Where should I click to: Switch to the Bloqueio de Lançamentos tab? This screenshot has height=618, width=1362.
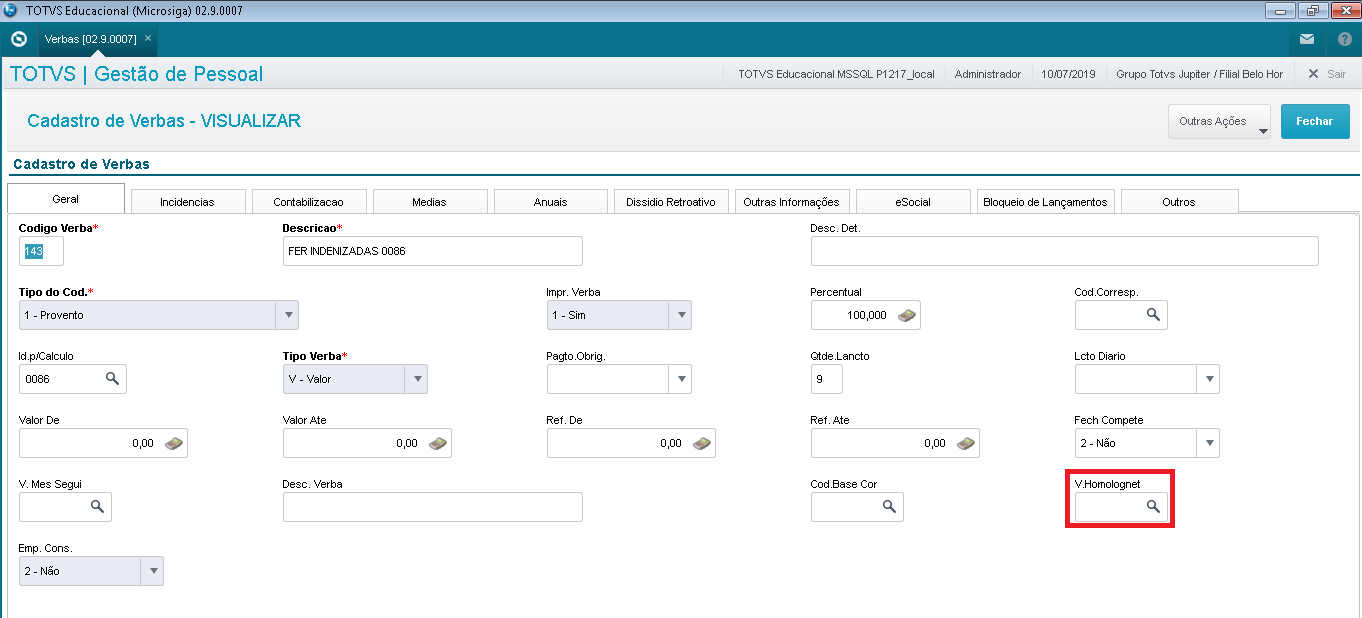(1045, 201)
